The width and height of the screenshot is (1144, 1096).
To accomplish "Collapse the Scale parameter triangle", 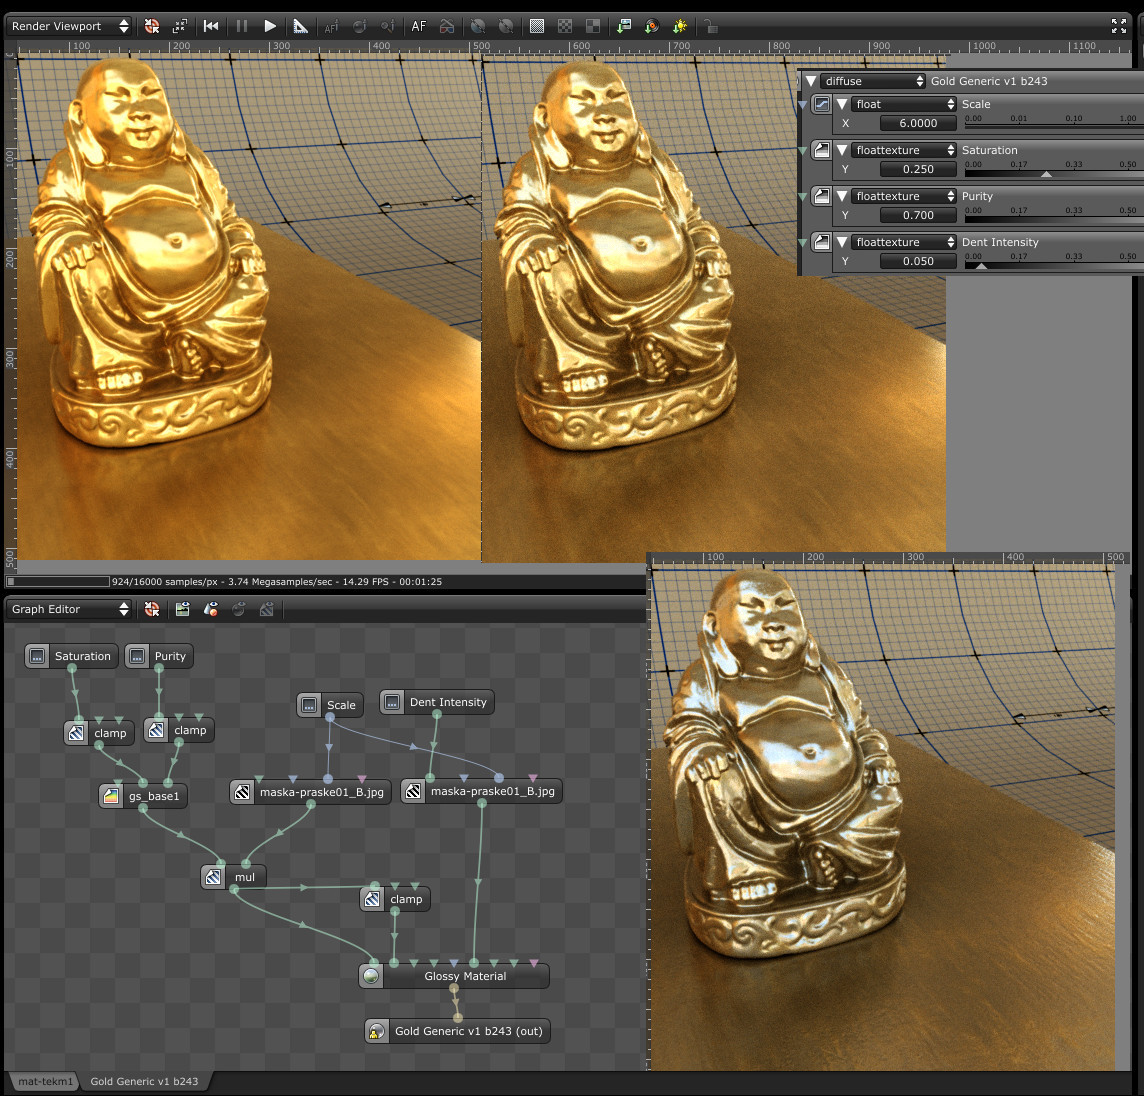I will pos(841,104).
